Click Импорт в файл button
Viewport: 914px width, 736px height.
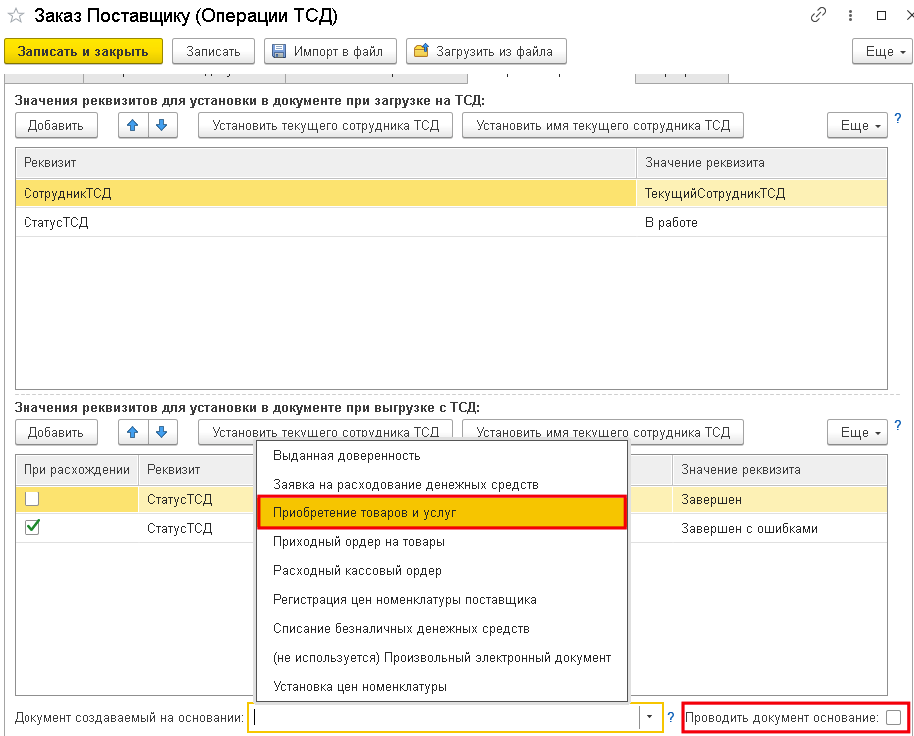(x=331, y=51)
